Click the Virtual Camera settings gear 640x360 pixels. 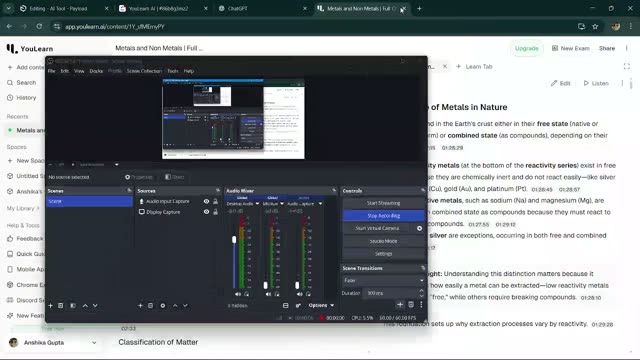[x=419, y=228]
